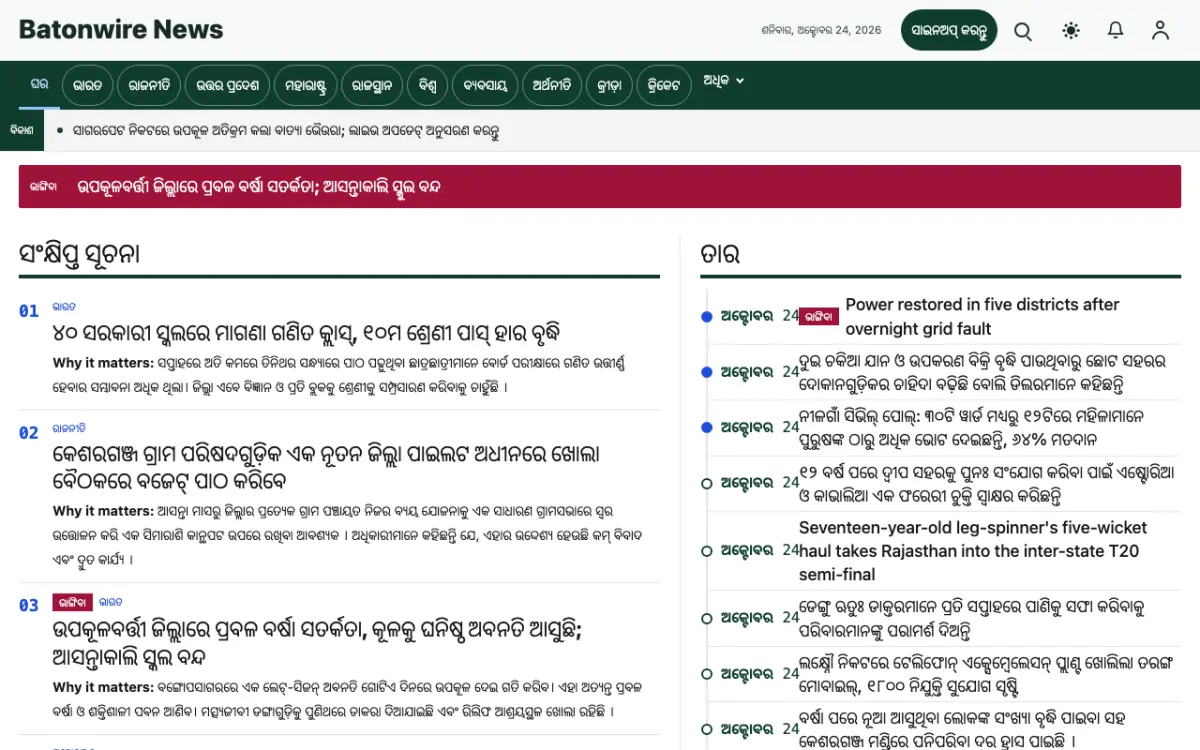Screen dimensions: 1200x750
Task: Open the user account profile icon
Action: 1160,31
